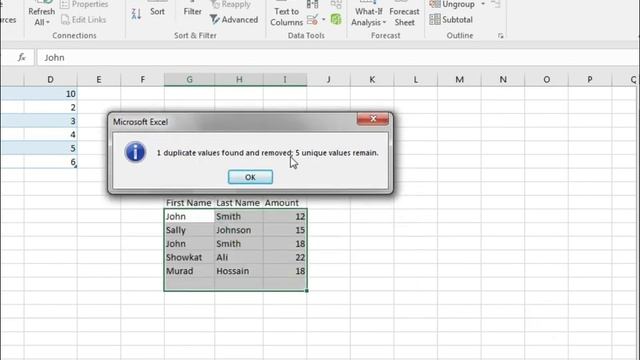This screenshot has height=360, width=640.
Task: Select column D header
Action: coord(50,80)
